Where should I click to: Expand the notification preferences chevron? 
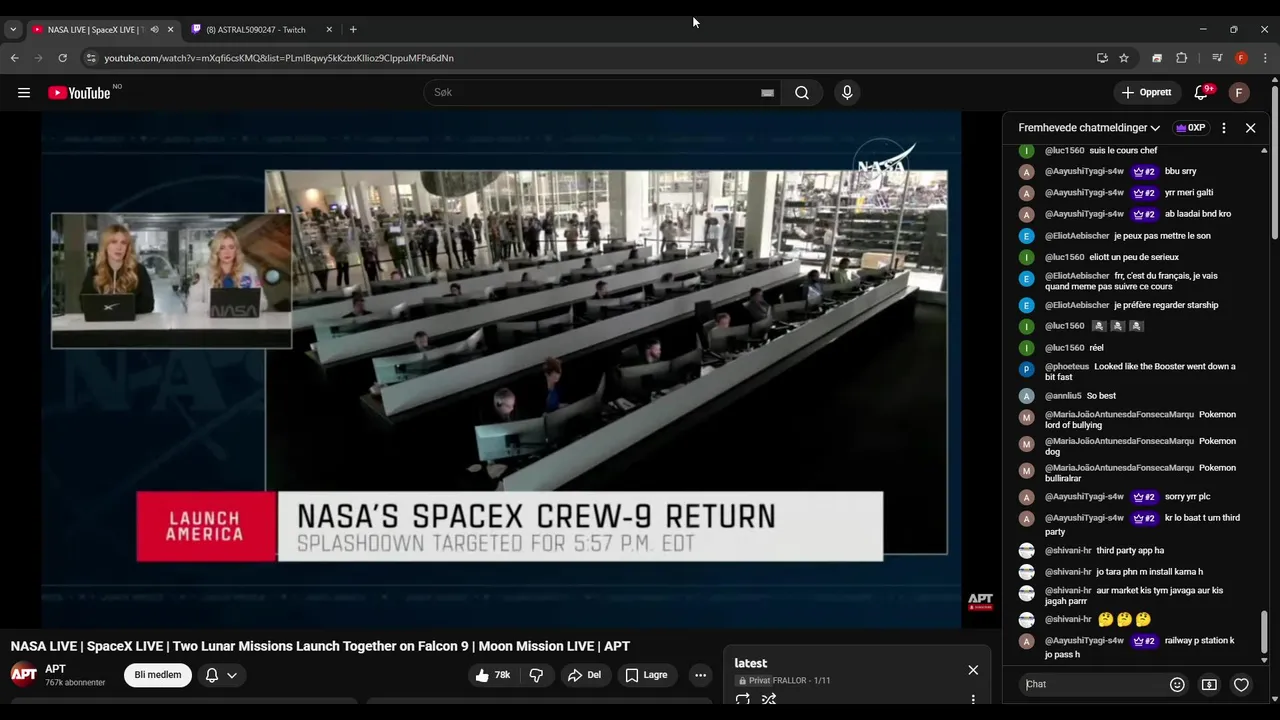(x=232, y=675)
